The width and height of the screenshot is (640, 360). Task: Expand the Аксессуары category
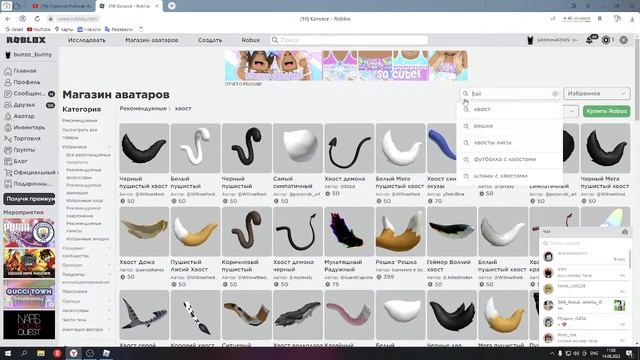(x=109, y=311)
